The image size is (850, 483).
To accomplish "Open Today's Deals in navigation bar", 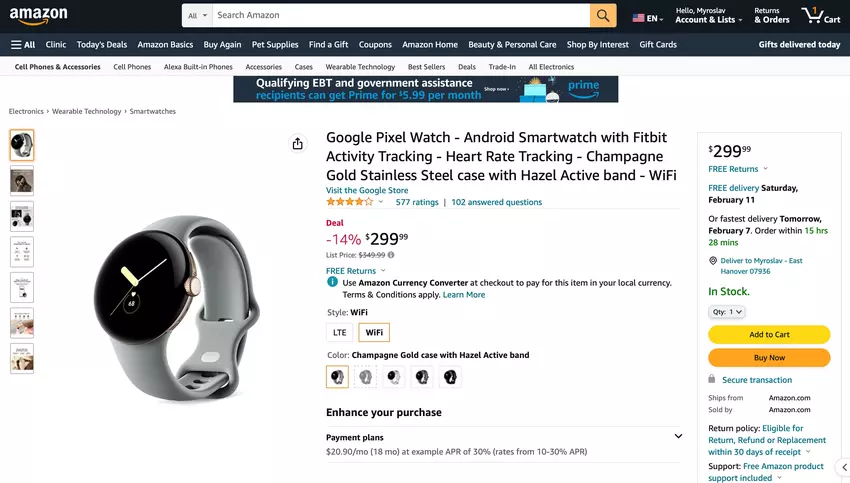I will click(102, 45).
